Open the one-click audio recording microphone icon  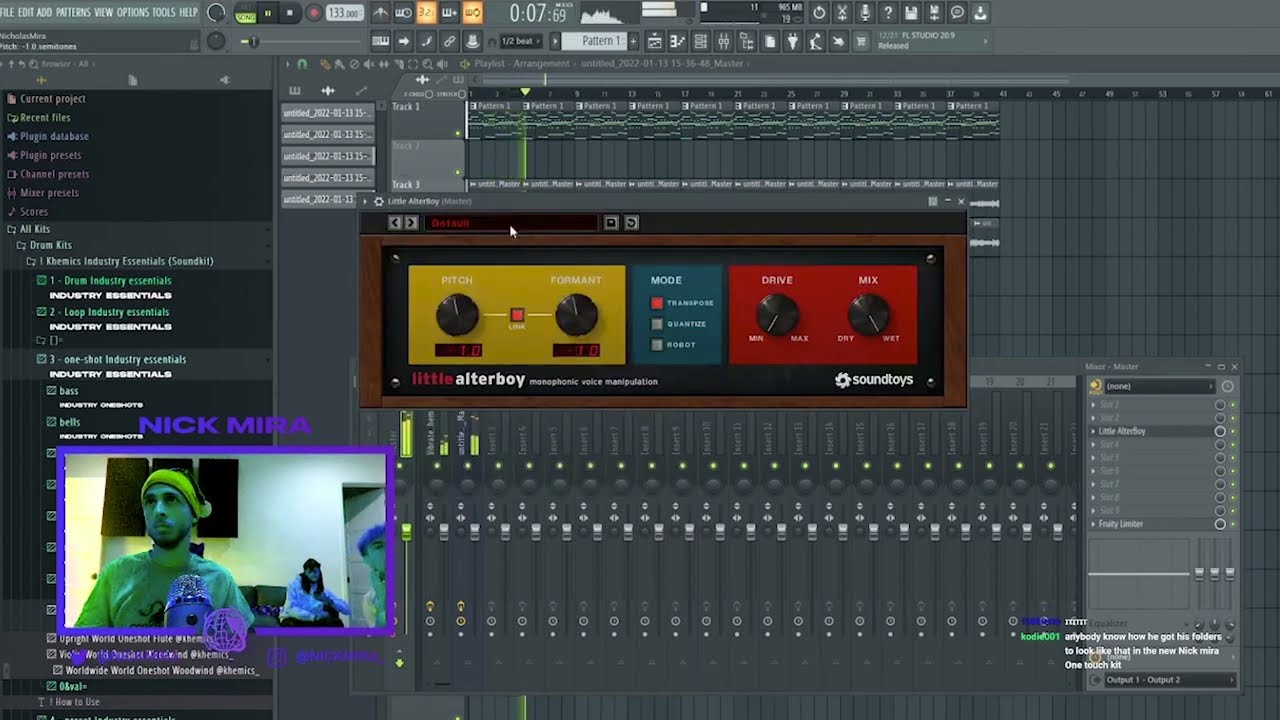click(865, 13)
